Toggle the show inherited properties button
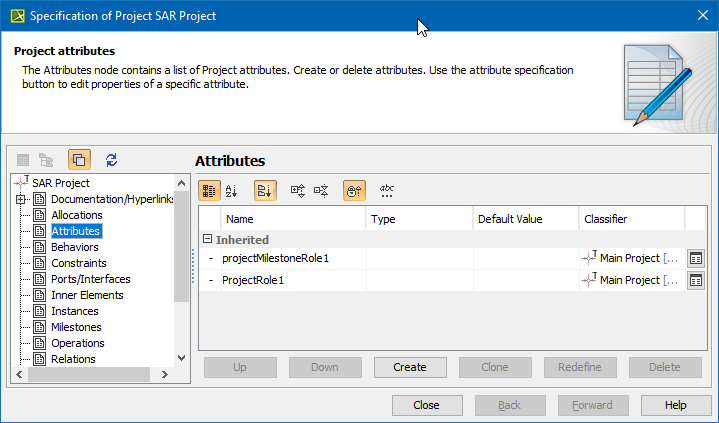Image resolution: width=719 pixels, height=423 pixels. [354, 190]
